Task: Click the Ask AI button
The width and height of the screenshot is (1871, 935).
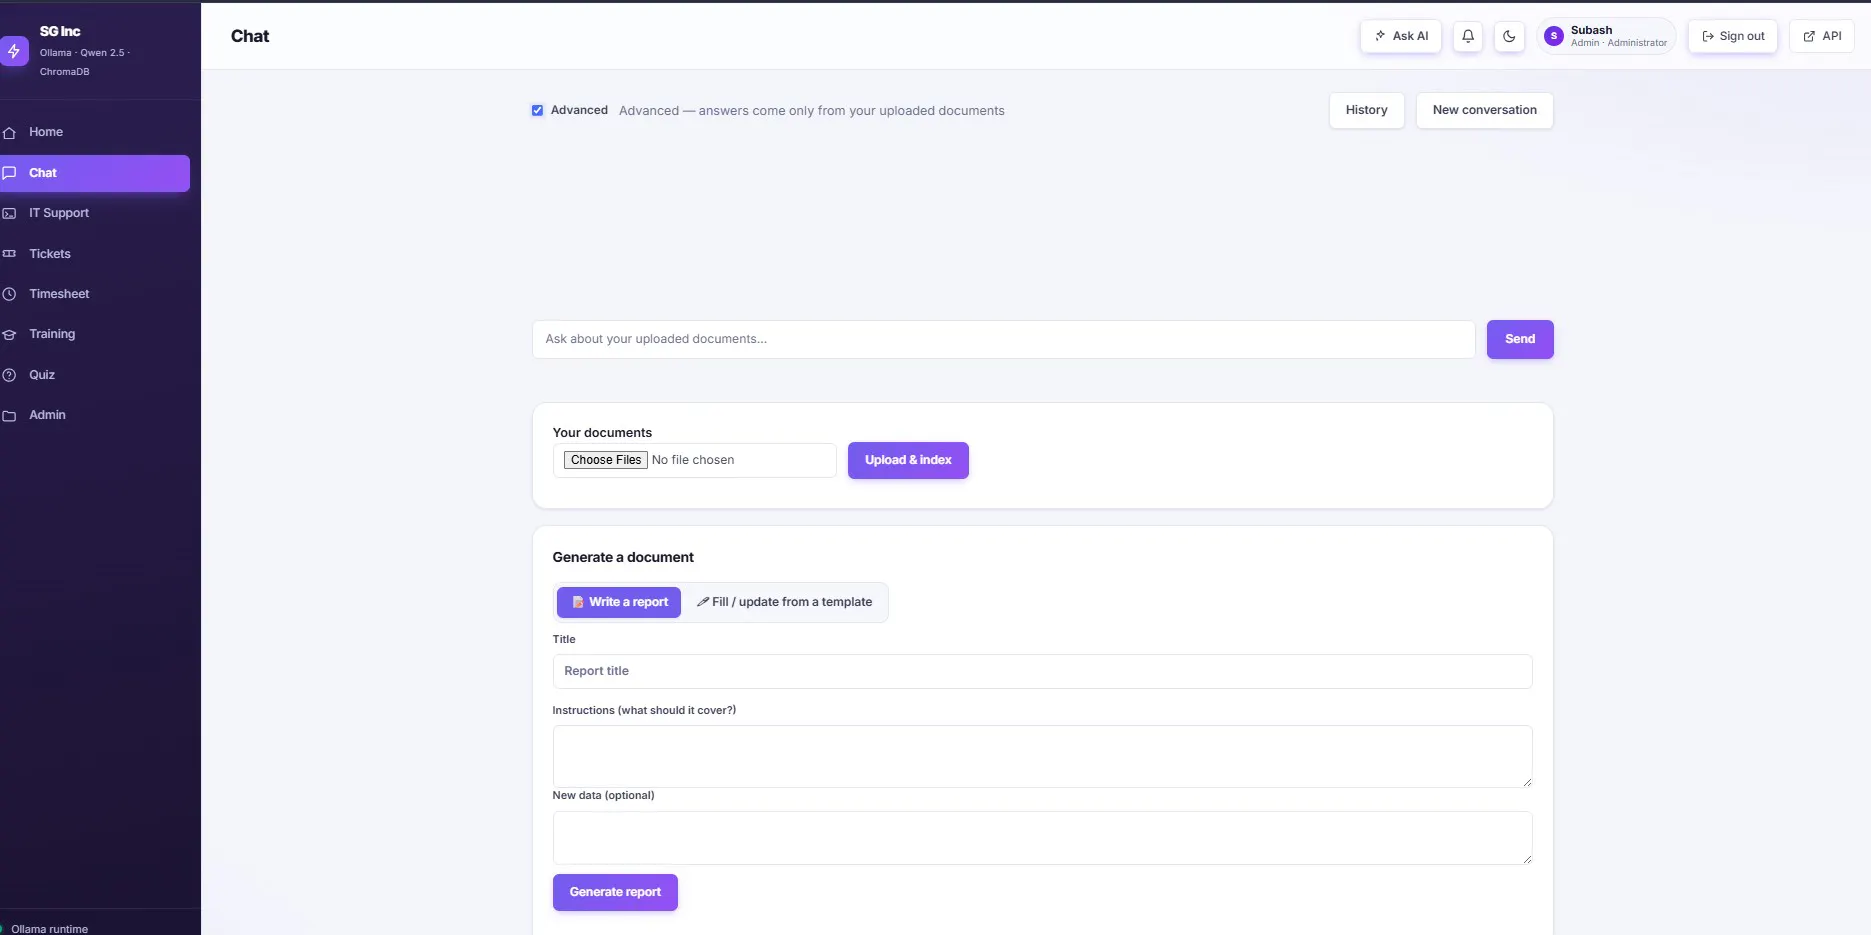Action: 1401,36
